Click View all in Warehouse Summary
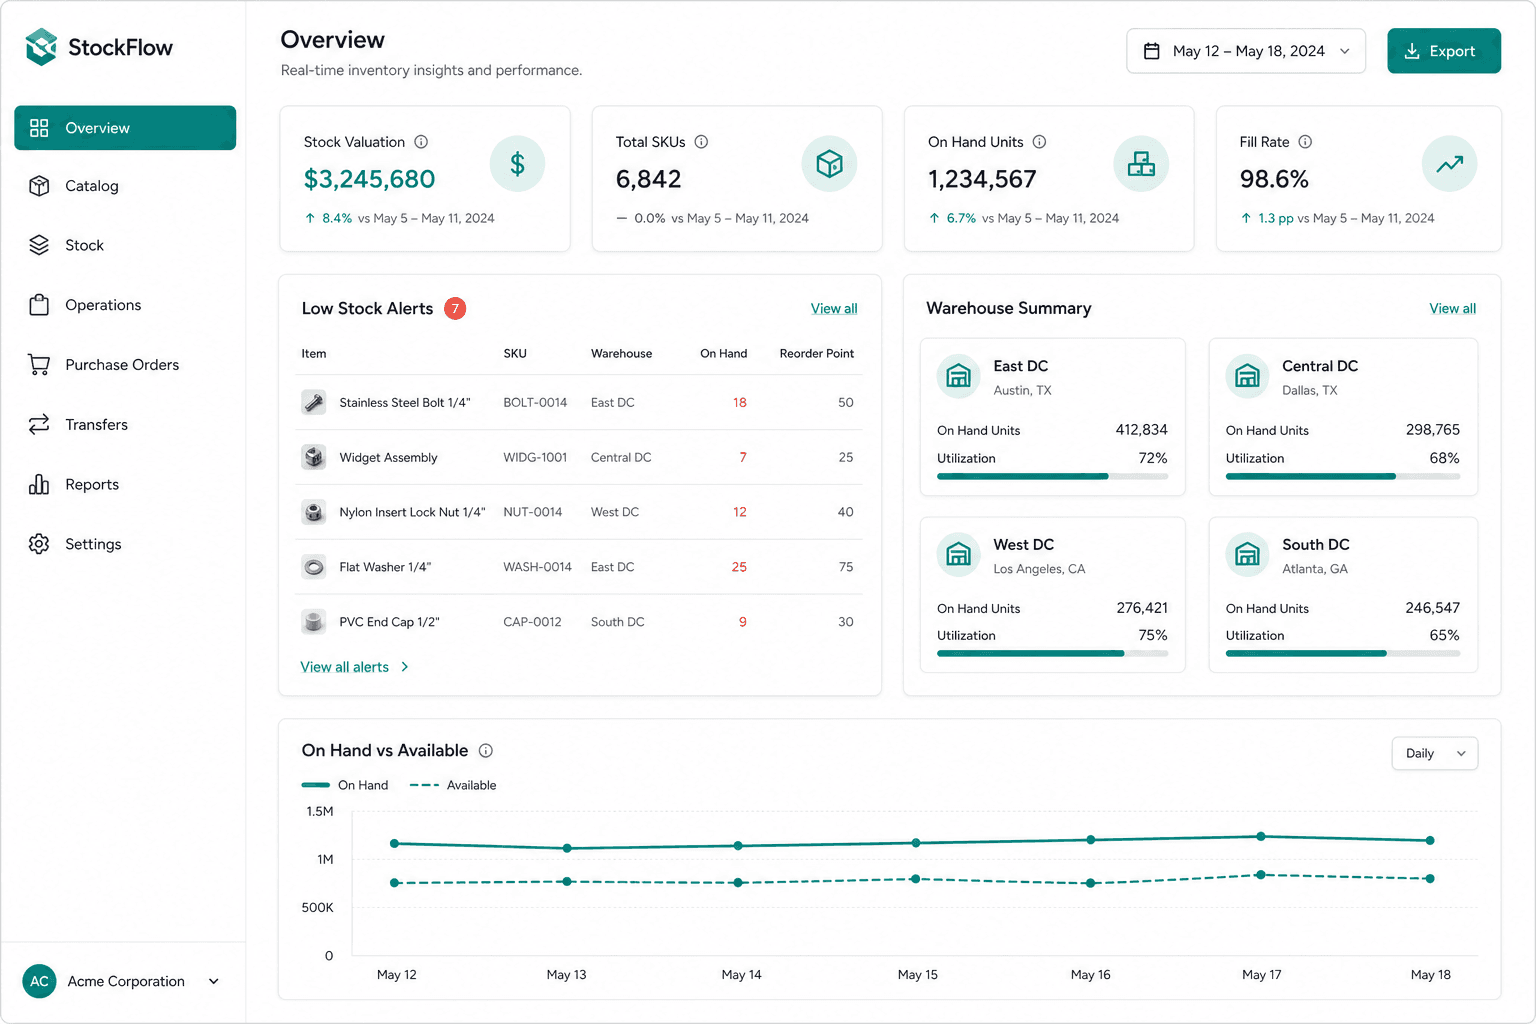The image size is (1536, 1024). click(x=1452, y=309)
